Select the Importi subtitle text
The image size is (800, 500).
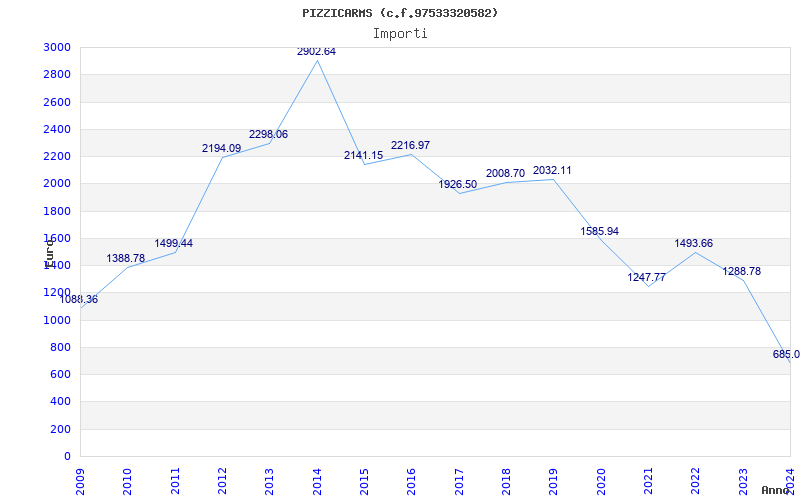pos(400,34)
